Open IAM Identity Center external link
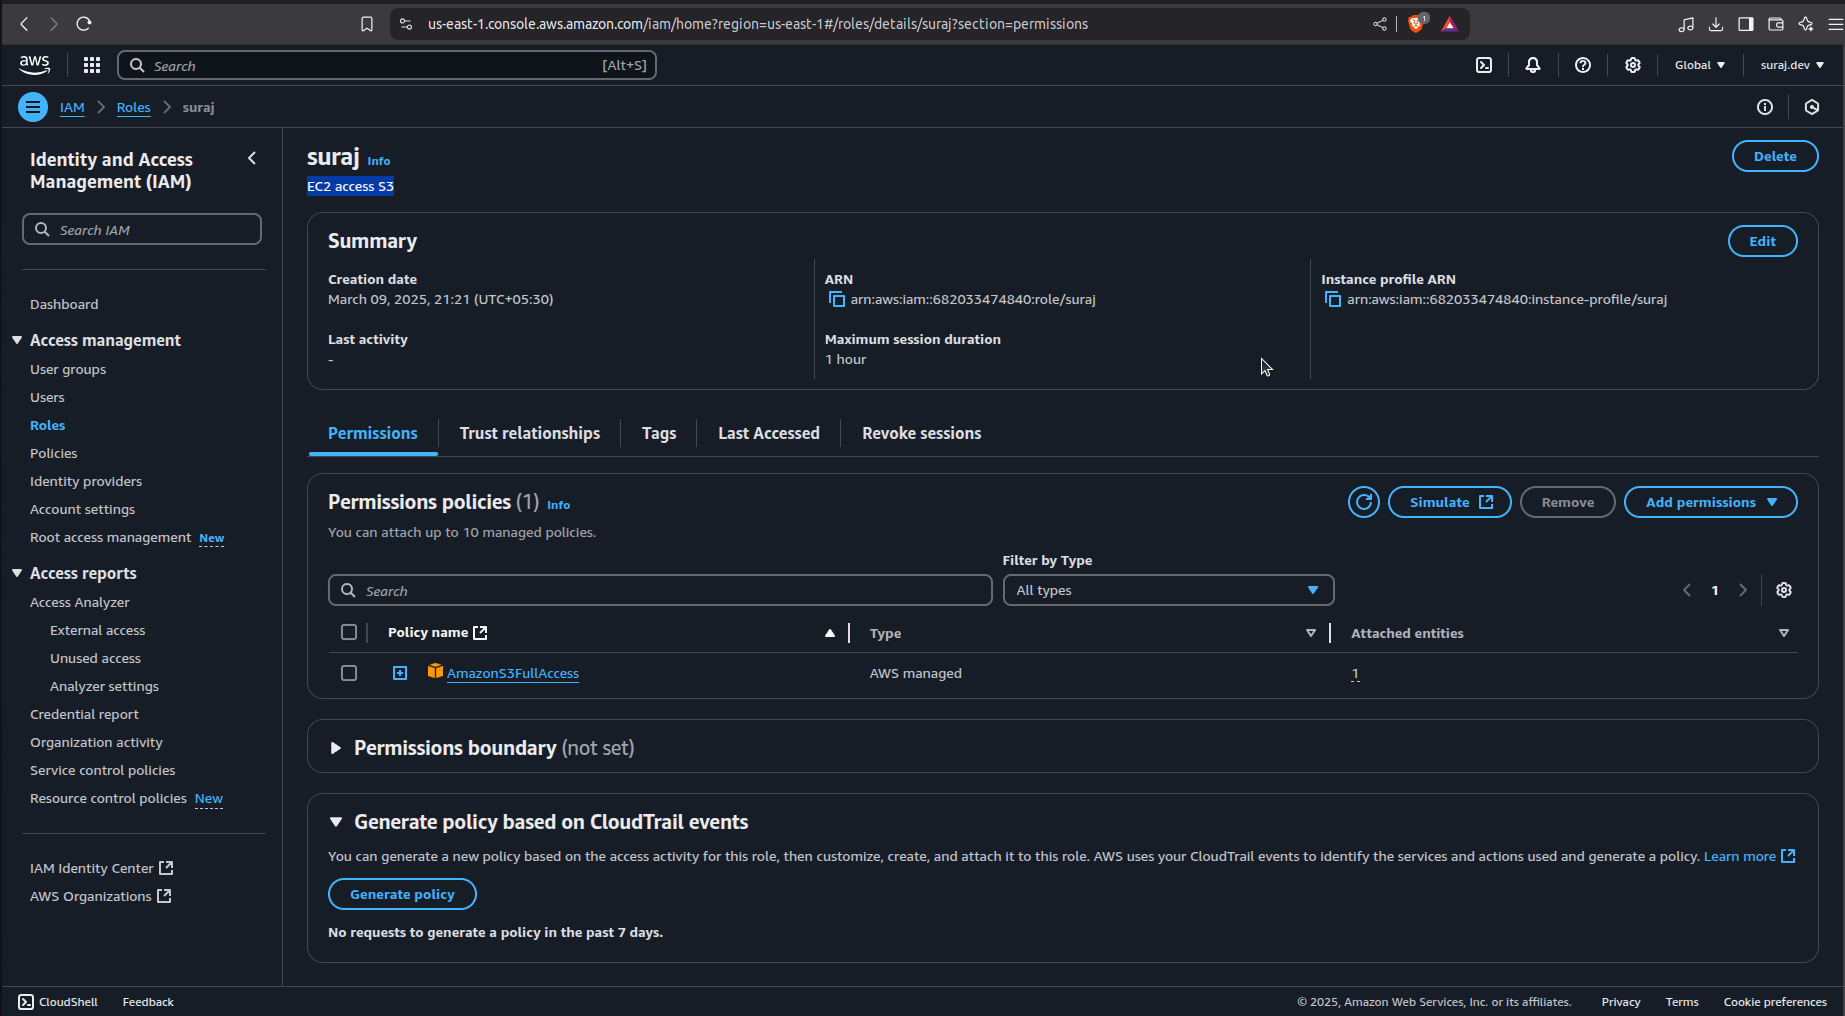The height and width of the screenshot is (1016, 1845). [x=102, y=868]
